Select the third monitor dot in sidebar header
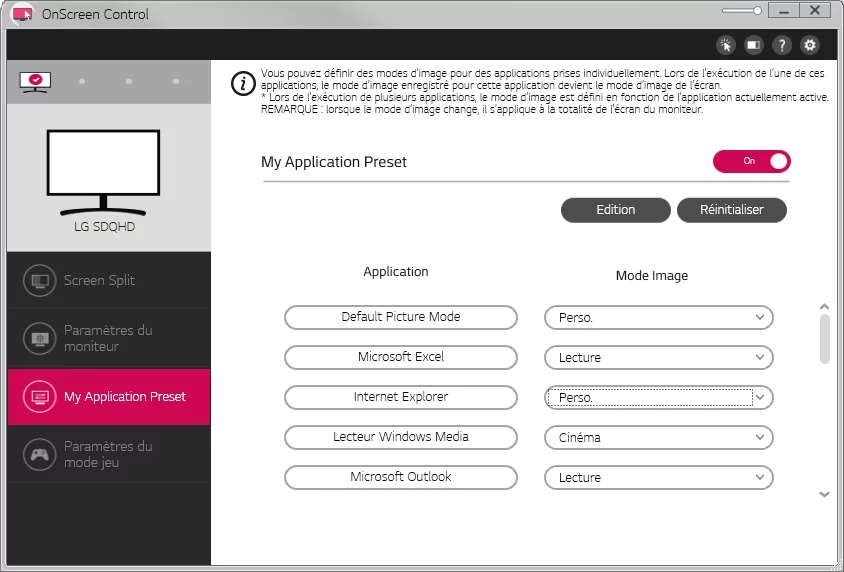This screenshot has height=572, width=844. tap(129, 82)
